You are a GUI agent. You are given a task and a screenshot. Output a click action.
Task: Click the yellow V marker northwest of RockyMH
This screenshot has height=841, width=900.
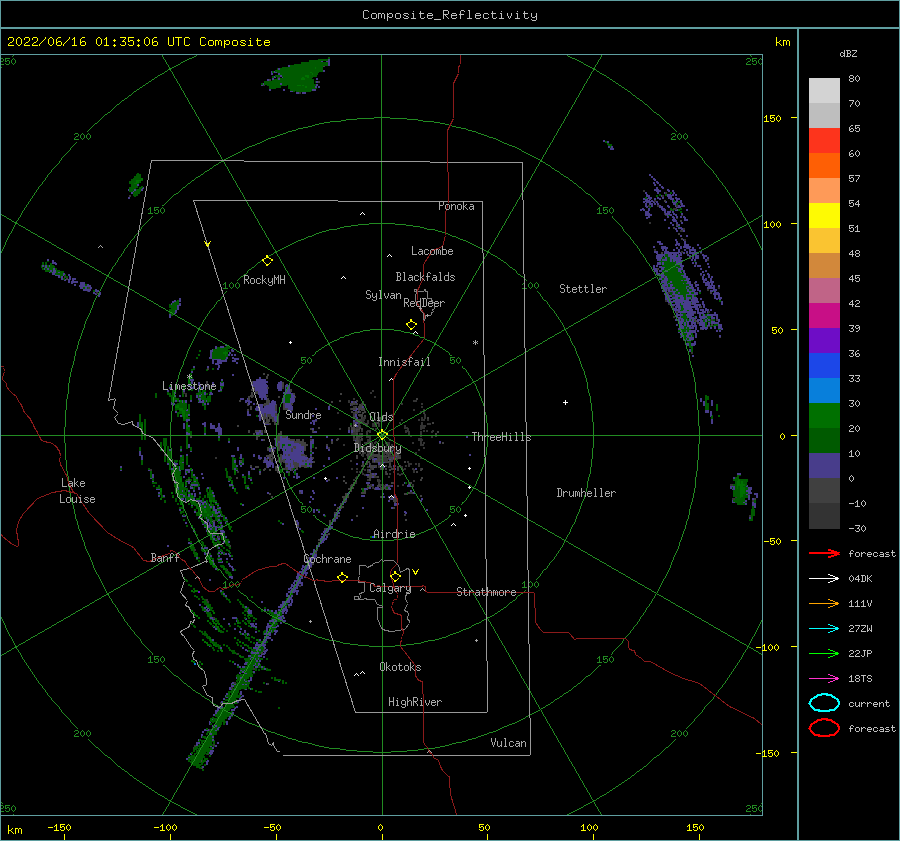click(208, 244)
